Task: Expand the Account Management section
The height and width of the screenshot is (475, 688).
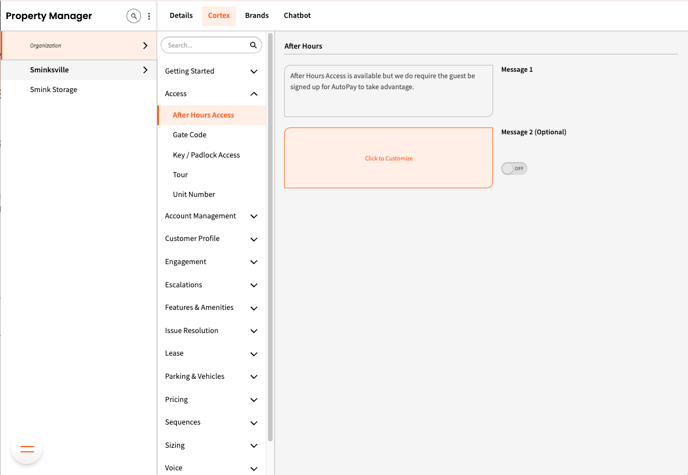Action: [x=253, y=216]
